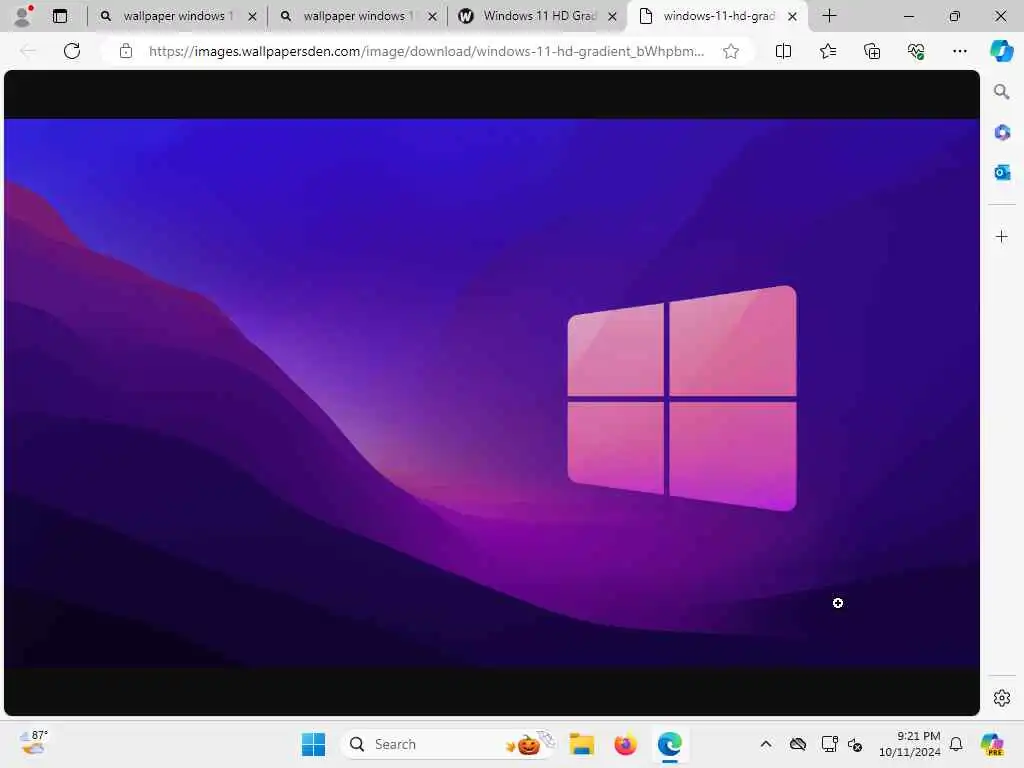This screenshot has height=768, width=1024.
Task: Close the second 'wallpaper windows' tab
Action: pos(432,16)
